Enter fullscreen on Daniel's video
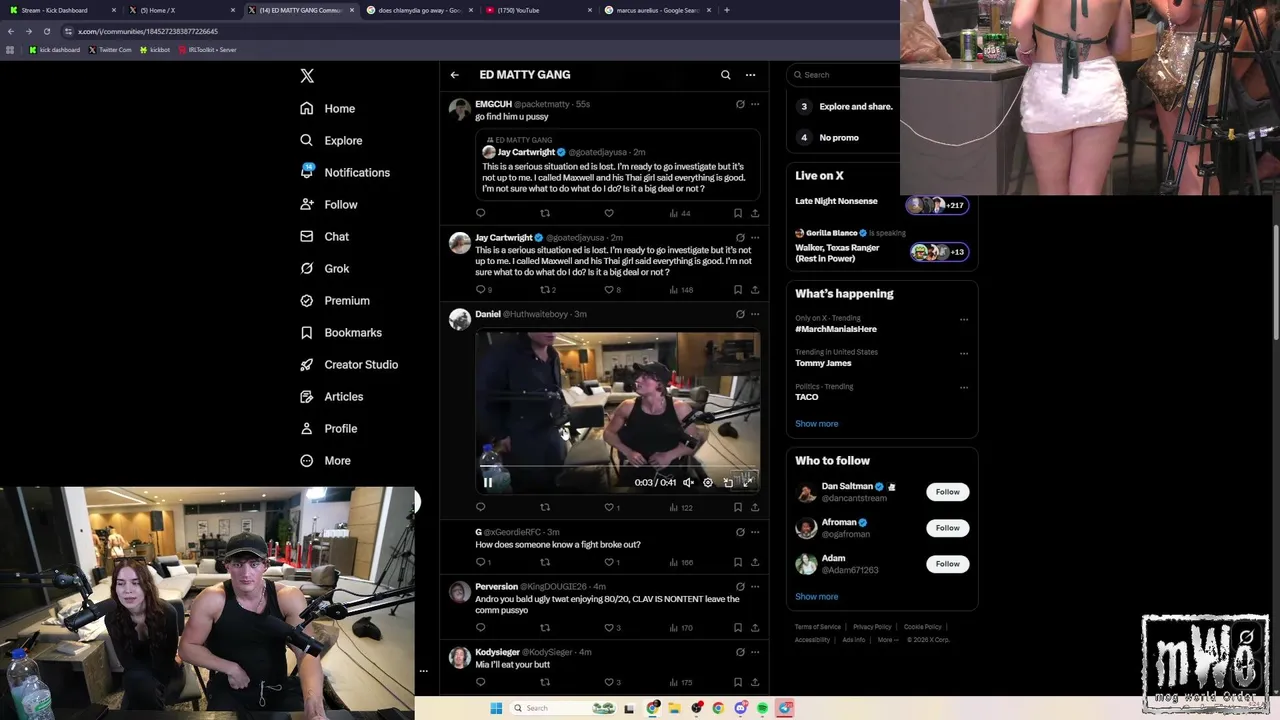This screenshot has width=1280, height=720. point(747,482)
